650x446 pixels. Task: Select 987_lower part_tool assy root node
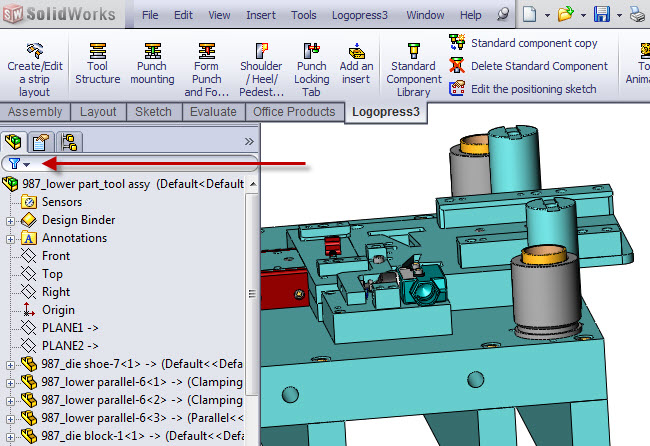(x=123, y=184)
